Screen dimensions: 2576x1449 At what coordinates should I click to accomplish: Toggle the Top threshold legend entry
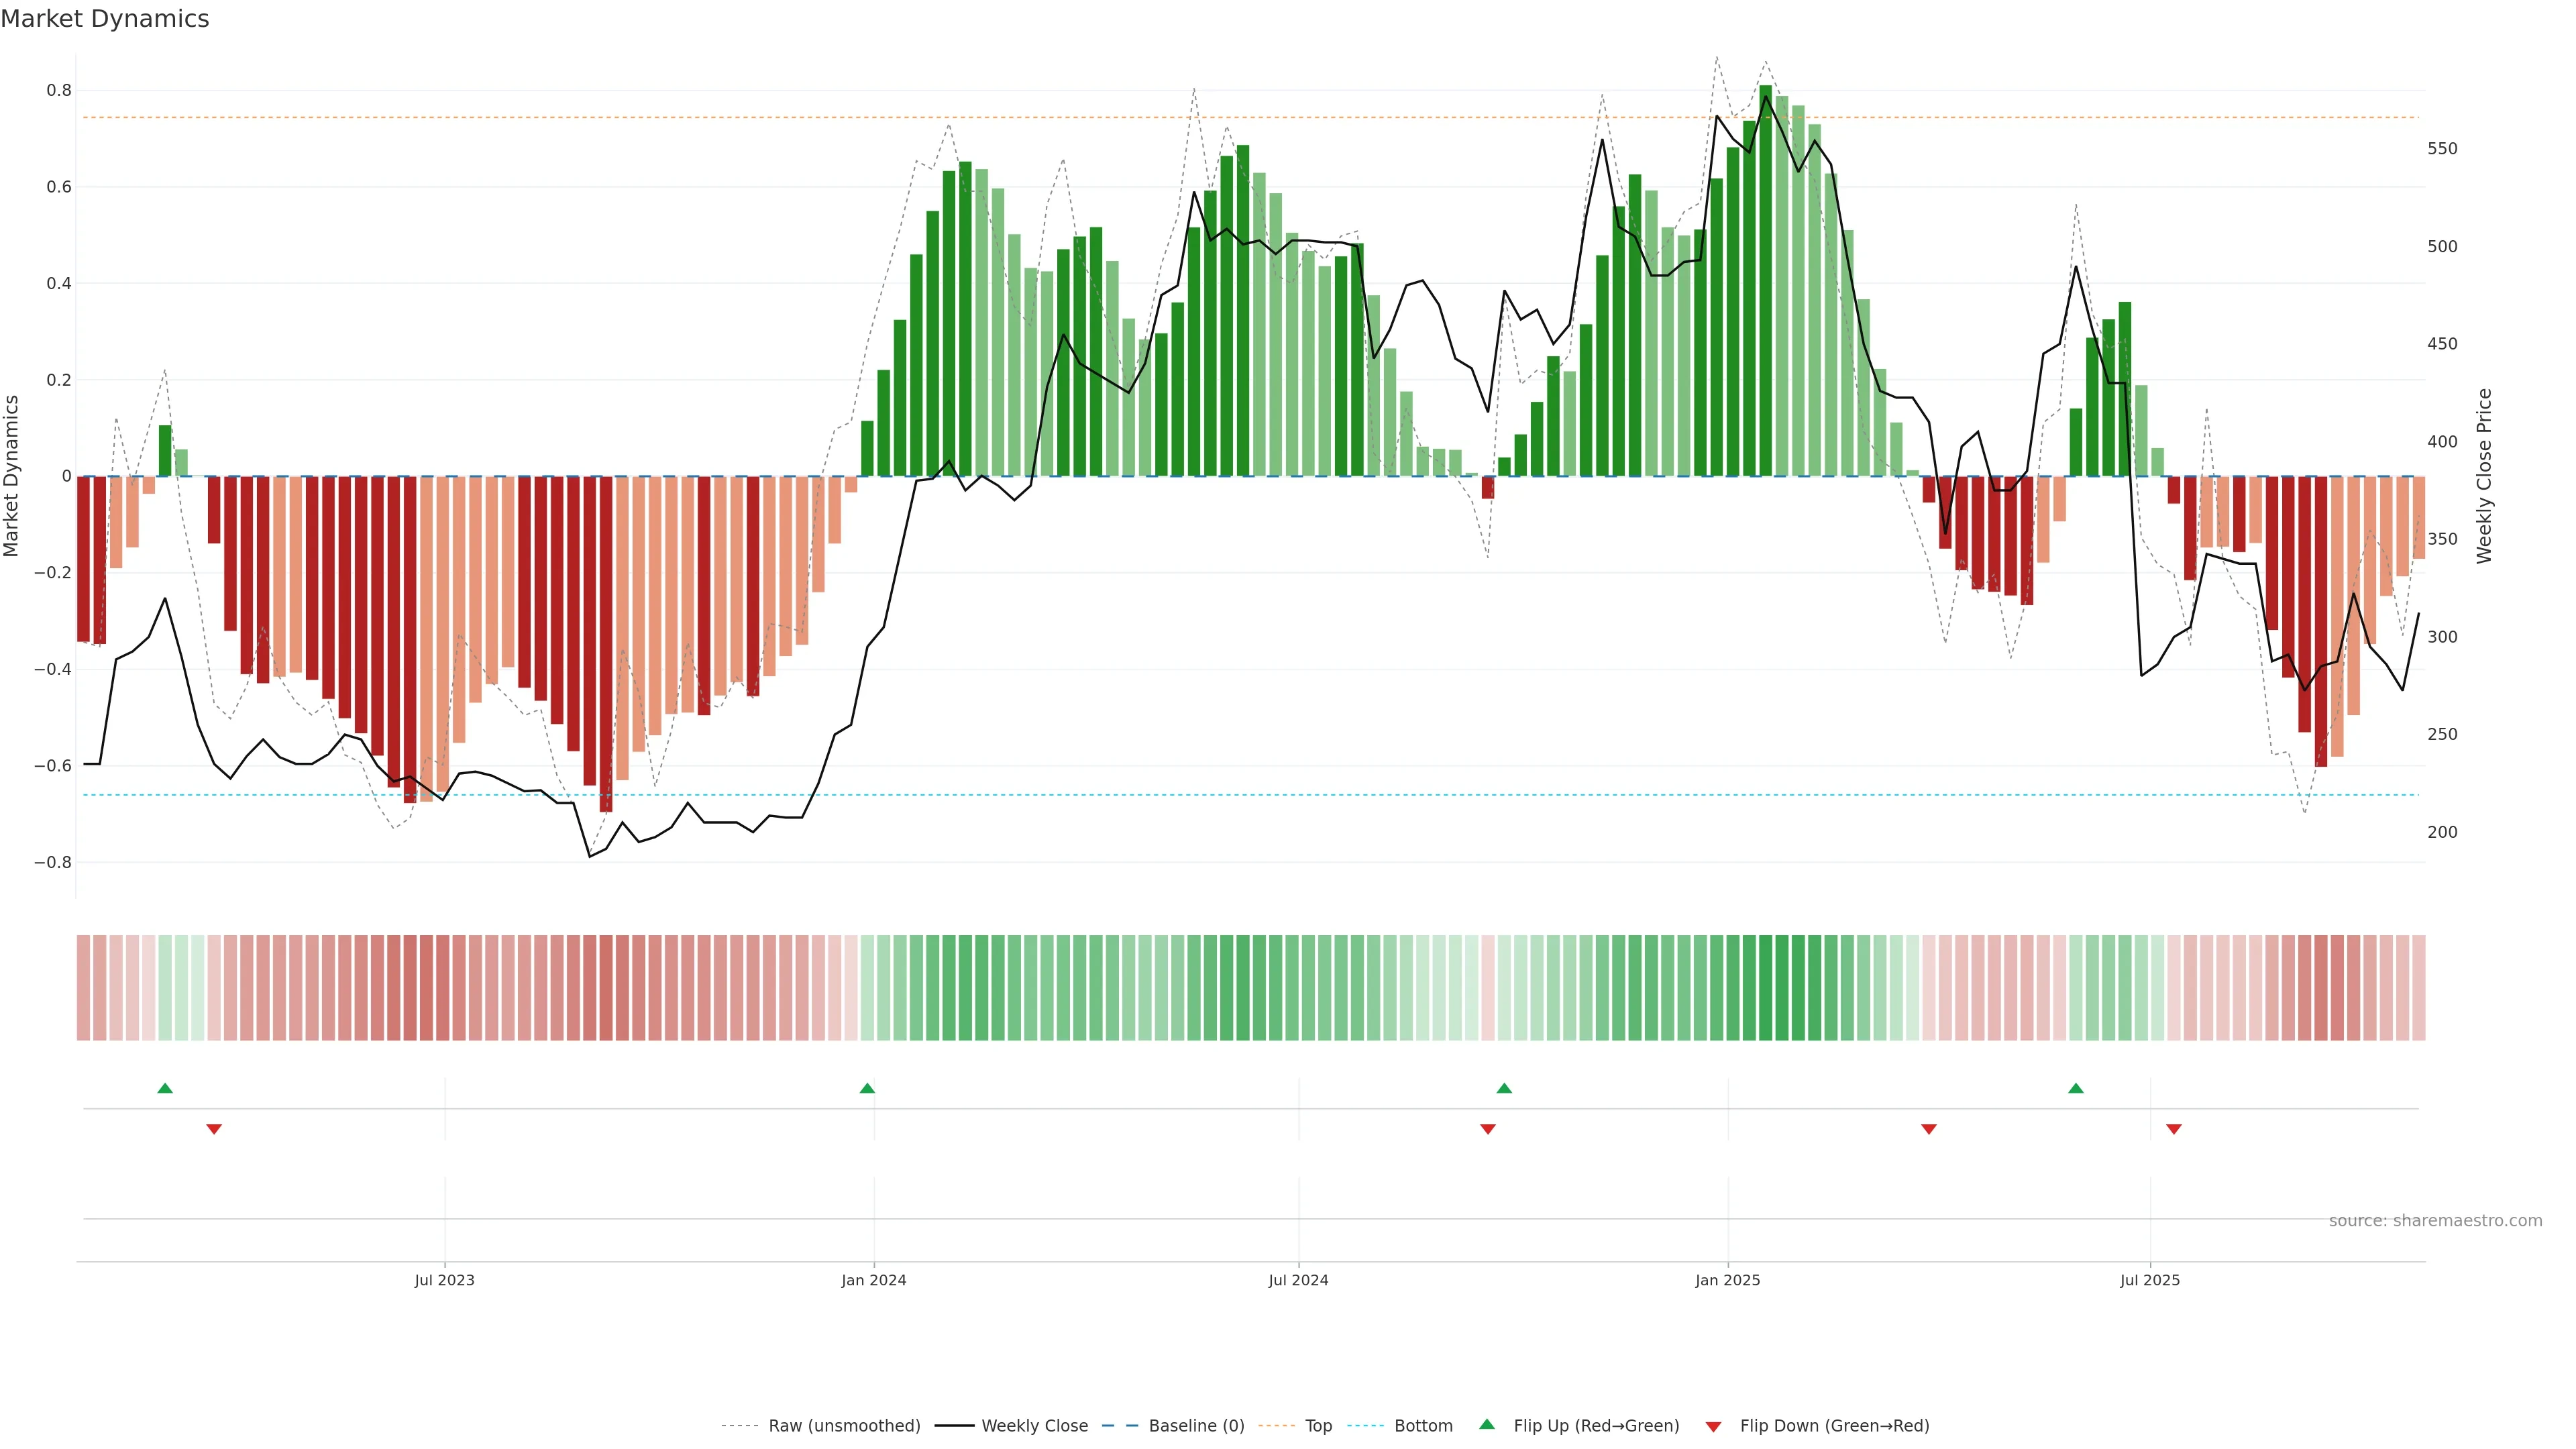(x=1318, y=1426)
